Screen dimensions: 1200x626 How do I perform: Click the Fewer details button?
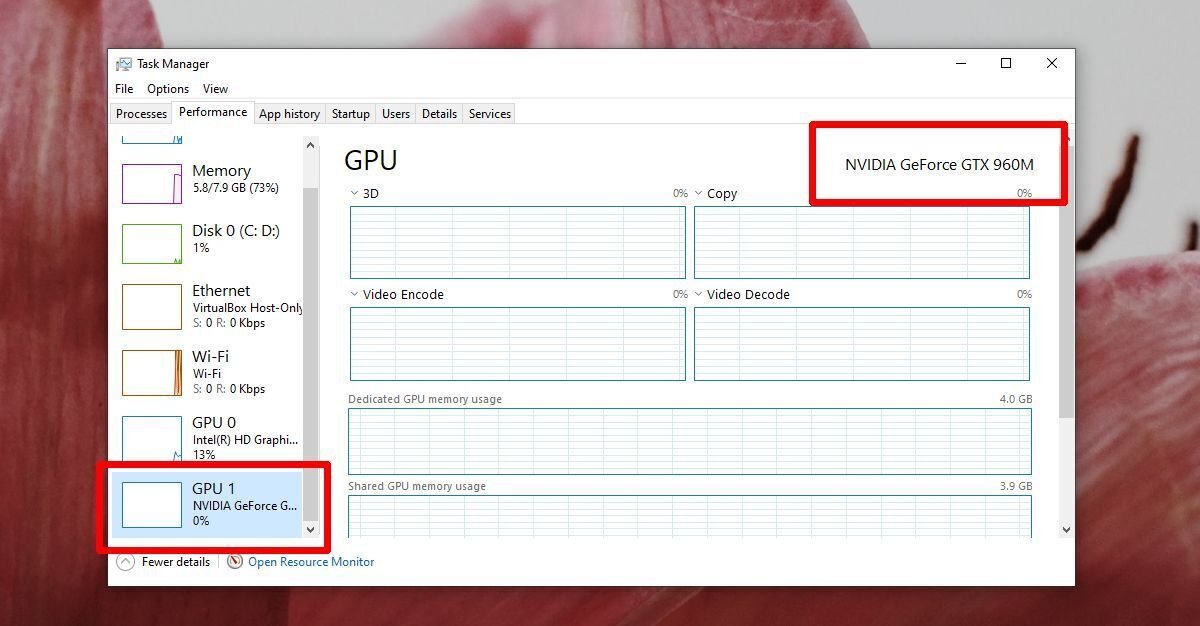(164, 562)
